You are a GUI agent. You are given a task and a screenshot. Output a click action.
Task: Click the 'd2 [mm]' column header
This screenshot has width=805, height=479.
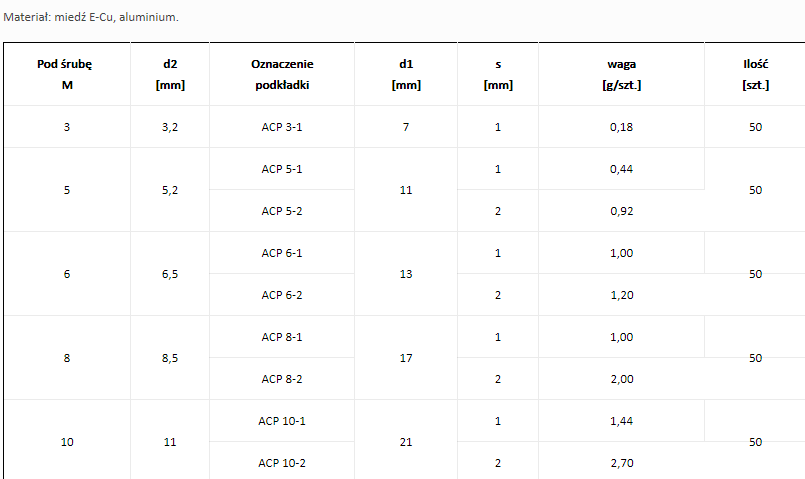click(x=170, y=74)
